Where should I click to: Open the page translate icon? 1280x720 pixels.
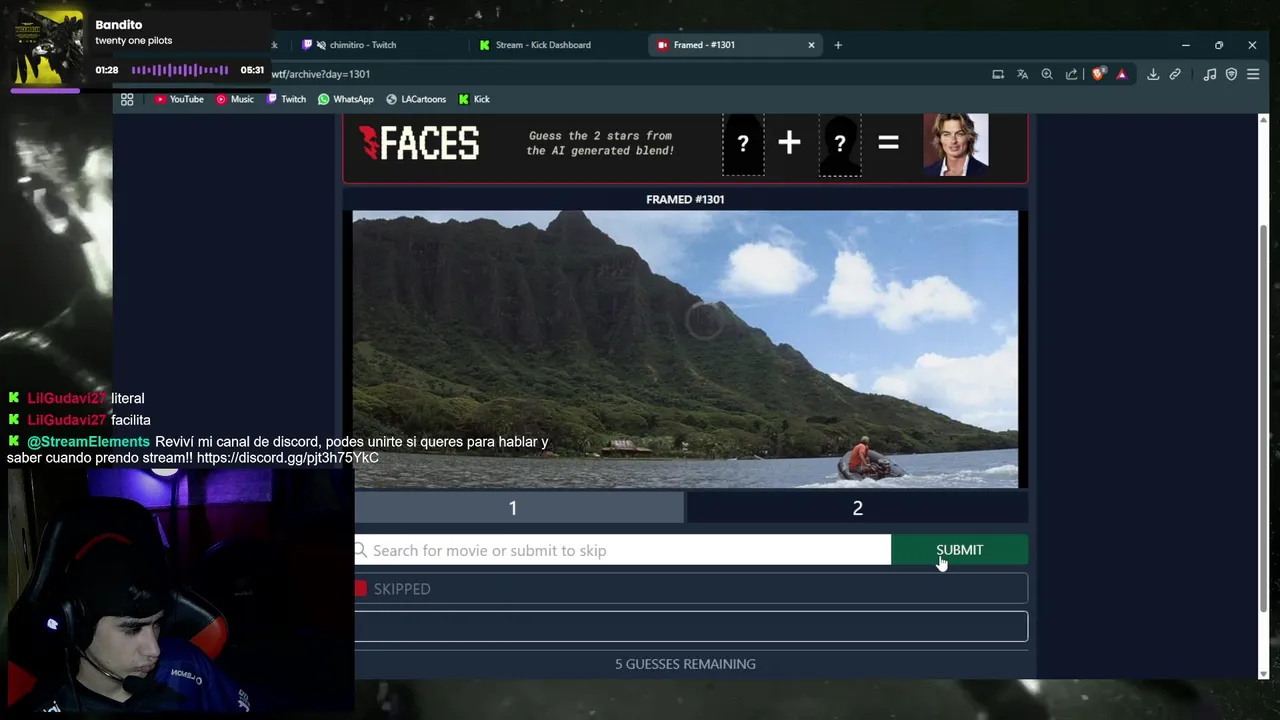1022,74
